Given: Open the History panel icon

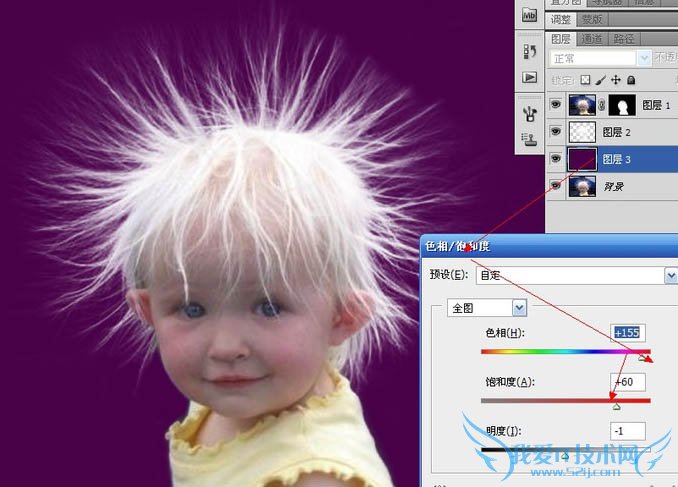Looking at the screenshot, I should [x=530, y=50].
